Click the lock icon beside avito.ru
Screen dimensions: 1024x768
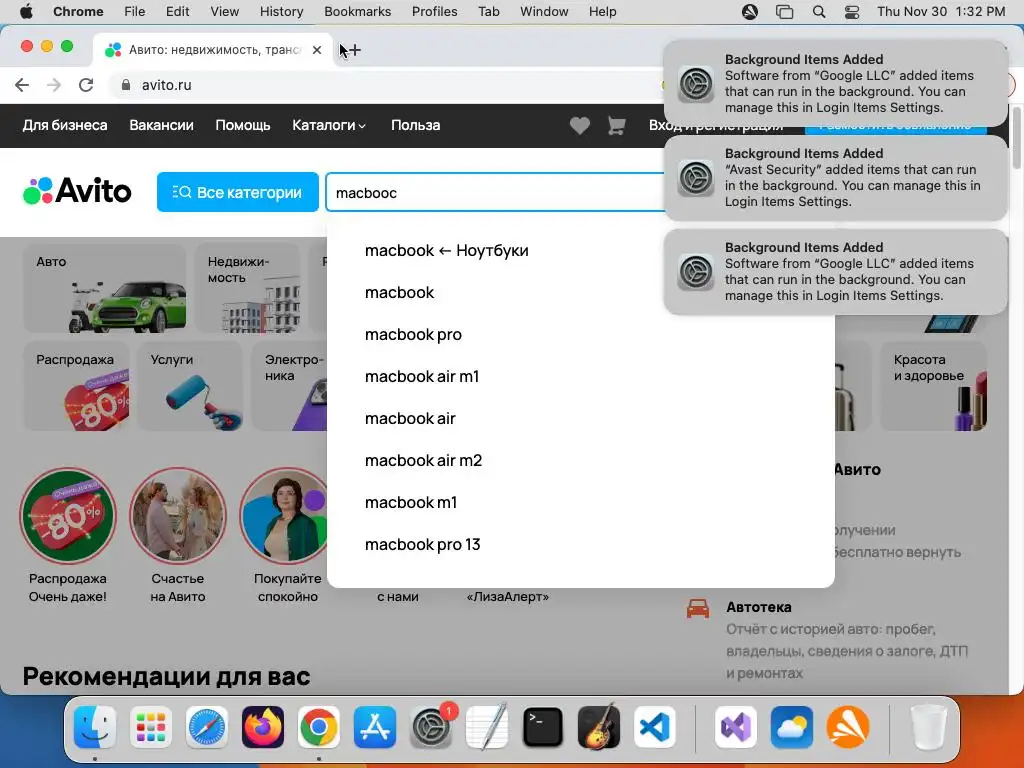[126, 85]
